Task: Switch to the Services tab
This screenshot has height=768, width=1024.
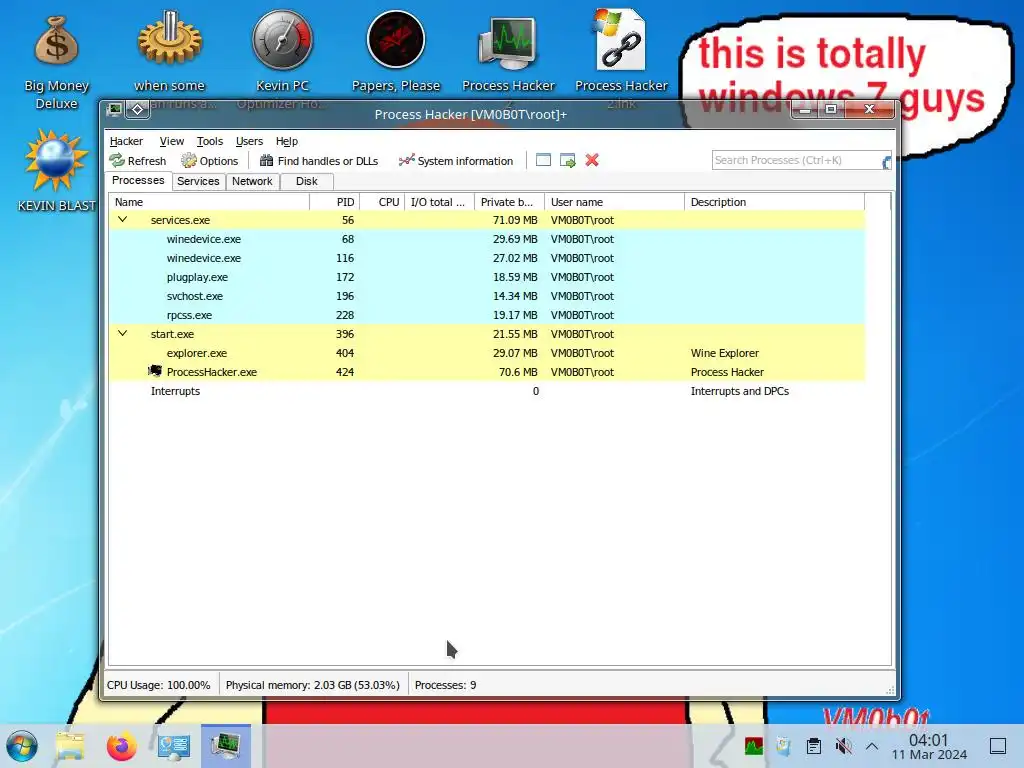Action: tap(198, 182)
